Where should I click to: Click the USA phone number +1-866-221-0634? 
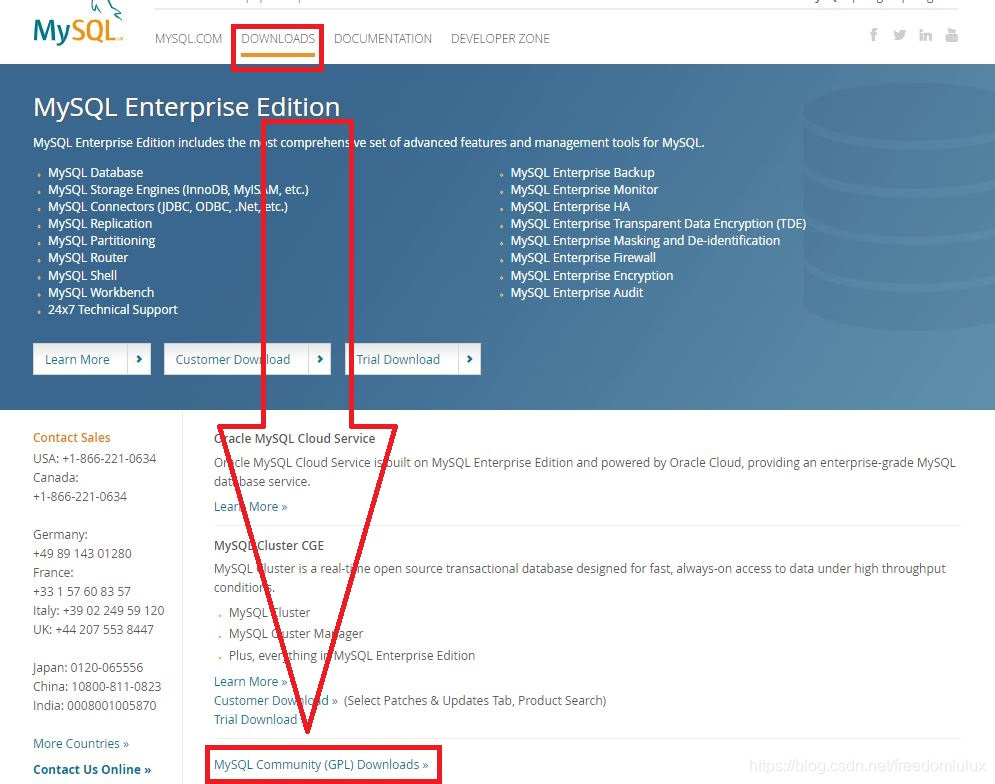click(x=109, y=458)
